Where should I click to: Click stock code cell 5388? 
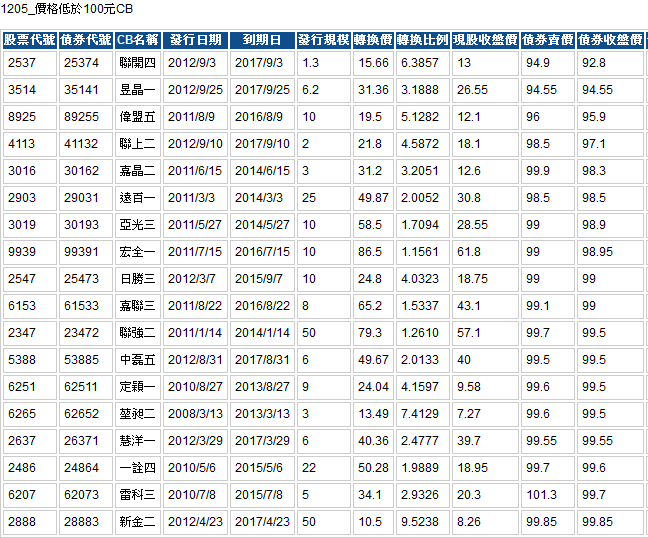(x=29, y=359)
